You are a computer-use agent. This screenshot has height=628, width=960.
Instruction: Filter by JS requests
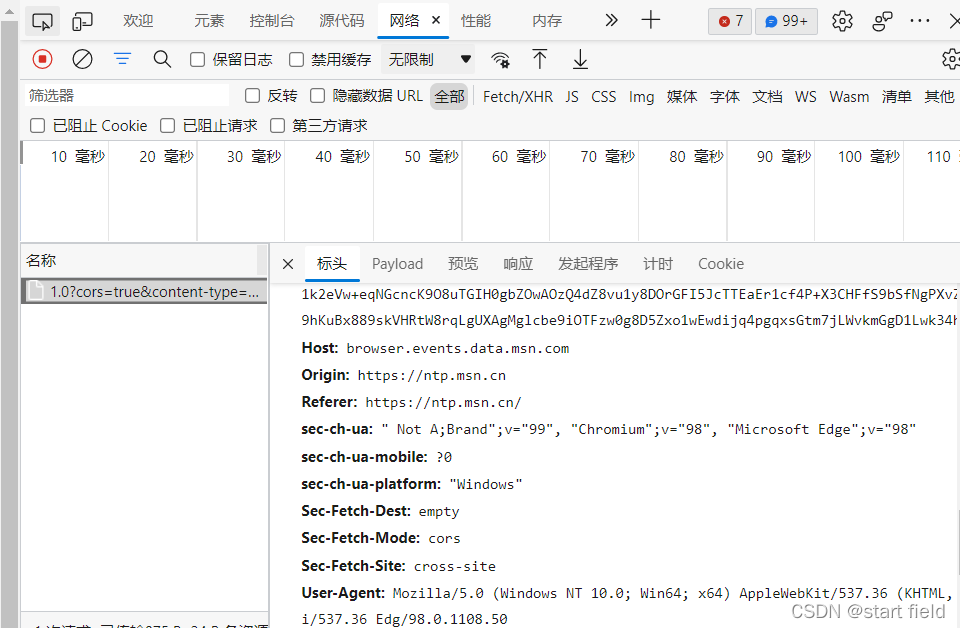(572, 97)
